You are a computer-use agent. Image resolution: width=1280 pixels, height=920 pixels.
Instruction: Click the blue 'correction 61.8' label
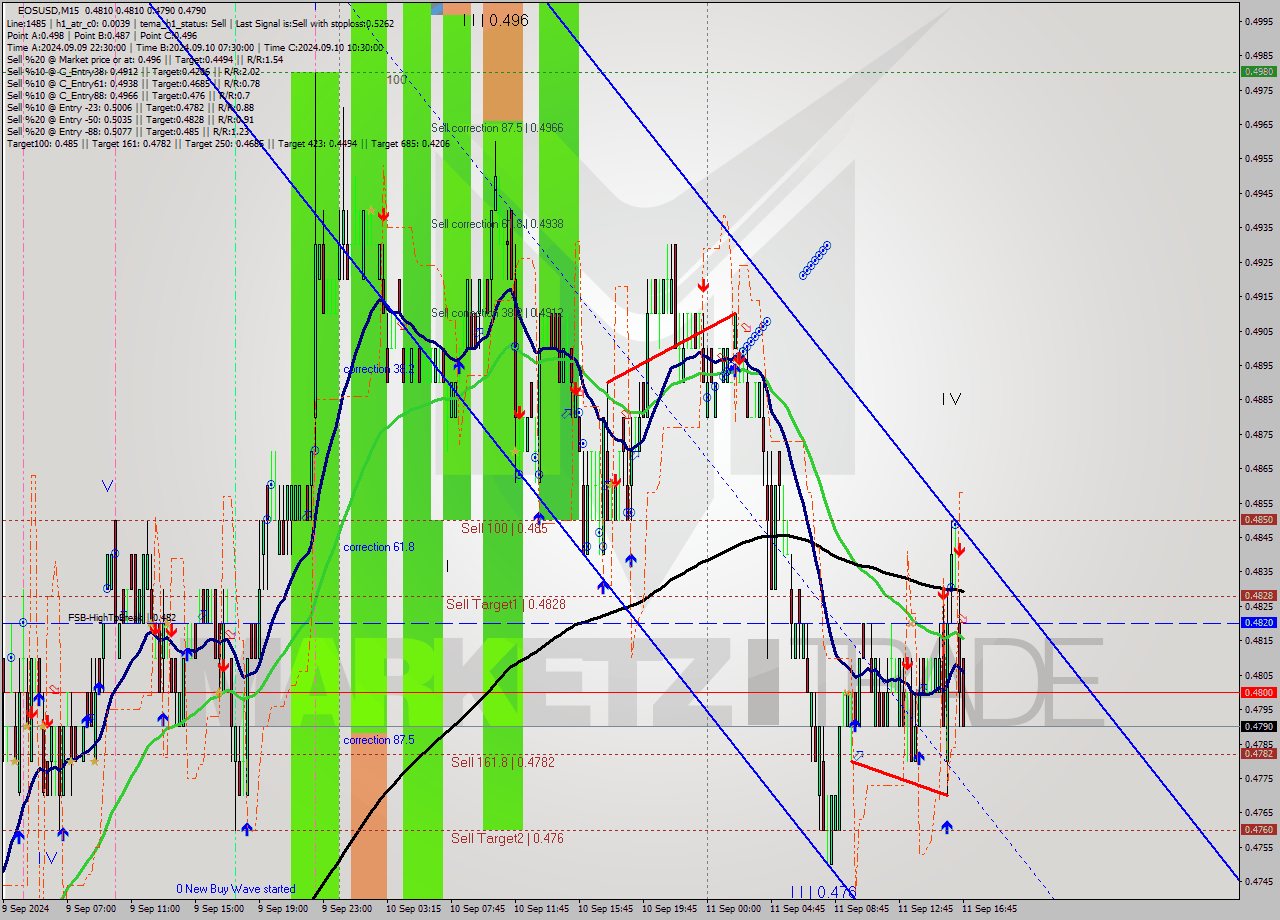(379, 547)
